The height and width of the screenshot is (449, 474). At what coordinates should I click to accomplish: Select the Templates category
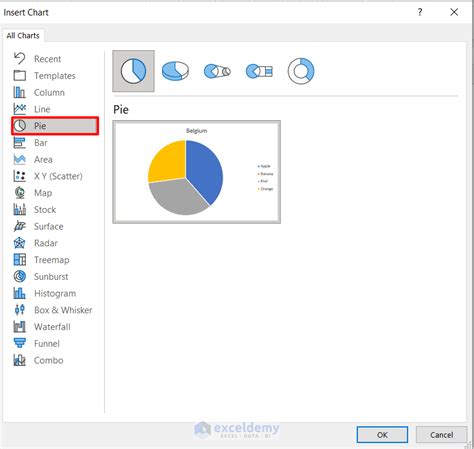pos(45,76)
